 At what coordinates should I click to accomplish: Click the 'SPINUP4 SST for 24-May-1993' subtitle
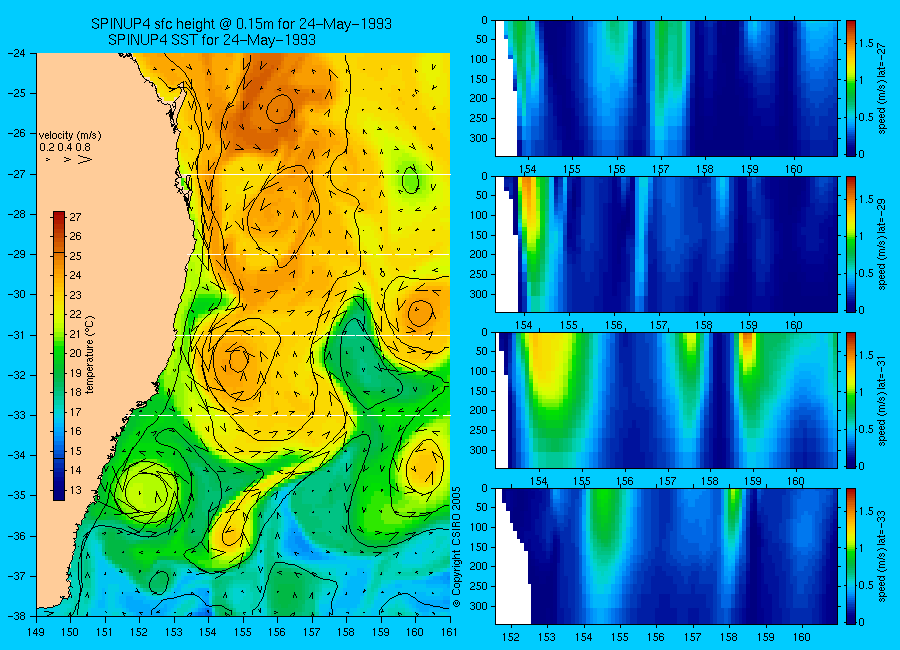(212, 40)
